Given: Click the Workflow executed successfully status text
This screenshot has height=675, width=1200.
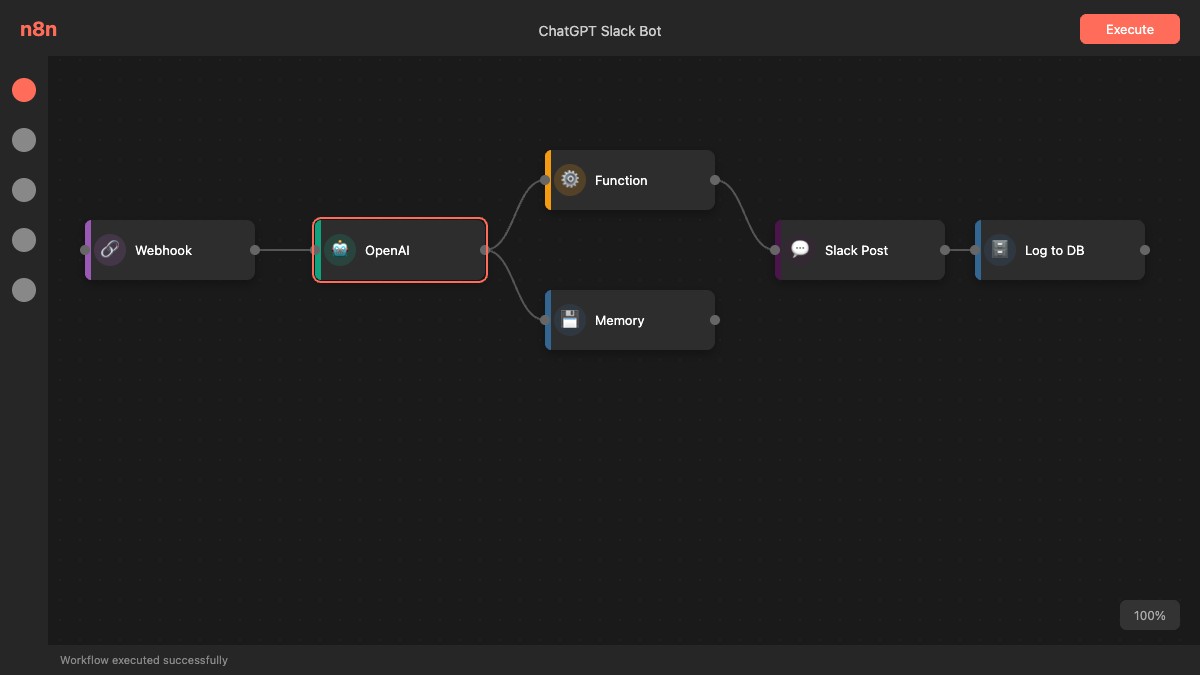Looking at the screenshot, I should tap(144, 660).
